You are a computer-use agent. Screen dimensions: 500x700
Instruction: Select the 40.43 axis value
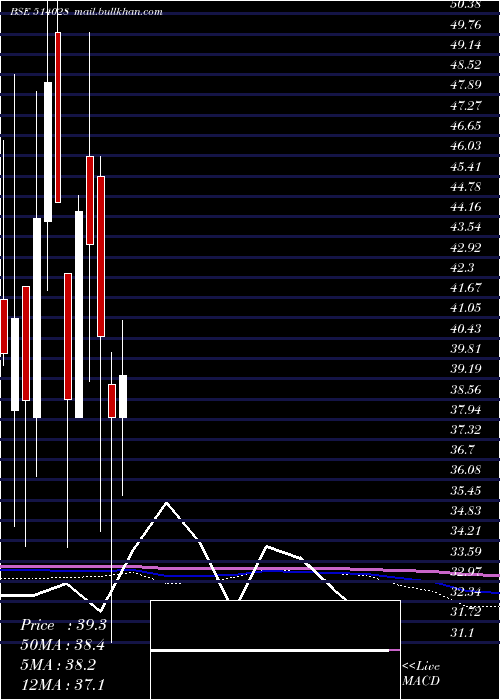(x=466, y=329)
